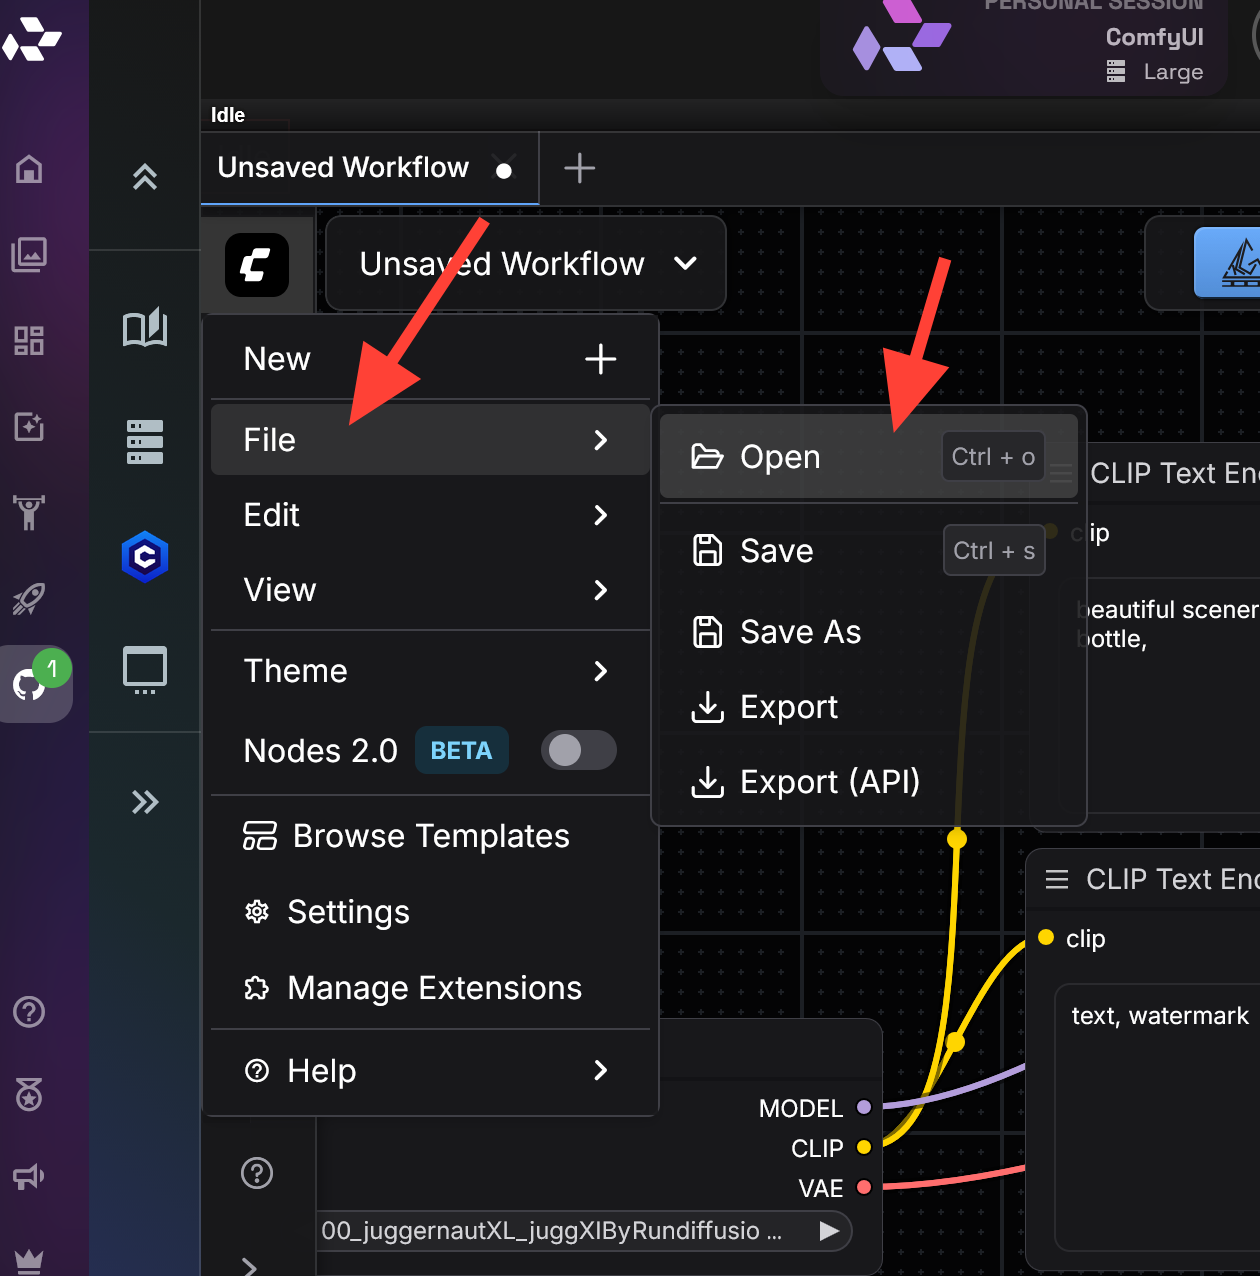Image resolution: width=1260 pixels, height=1276 pixels.
Task: Open the book library panel icon
Action: [x=145, y=328]
